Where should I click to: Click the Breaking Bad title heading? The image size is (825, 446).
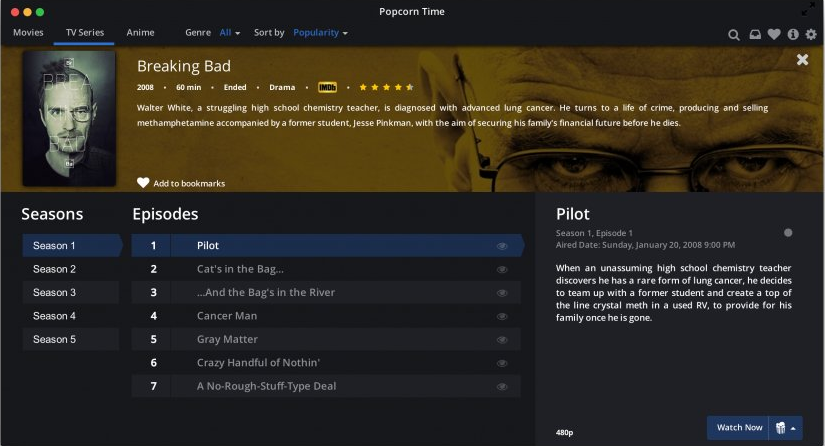[x=184, y=66]
